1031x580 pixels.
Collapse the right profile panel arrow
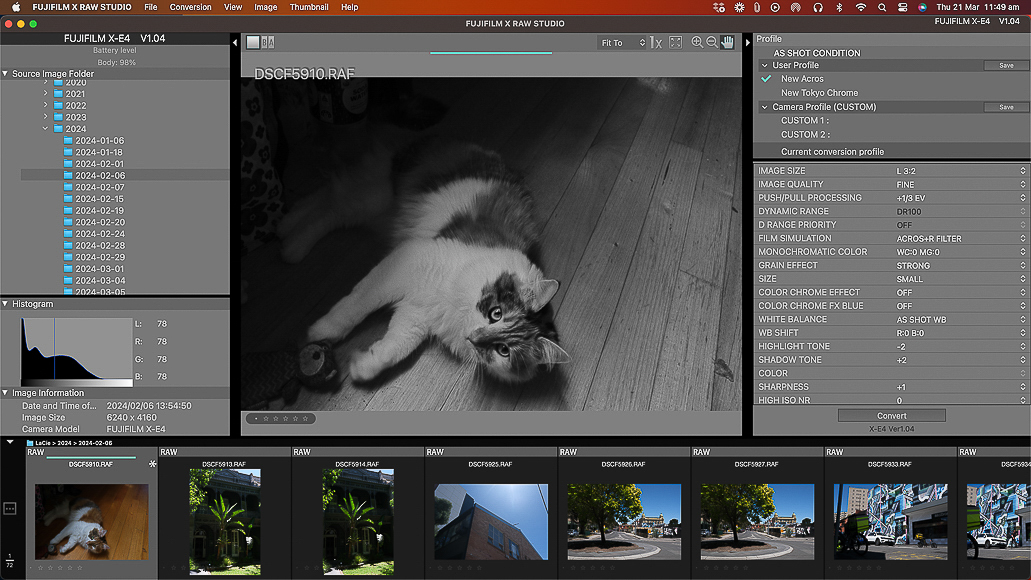pyautogui.click(x=747, y=43)
